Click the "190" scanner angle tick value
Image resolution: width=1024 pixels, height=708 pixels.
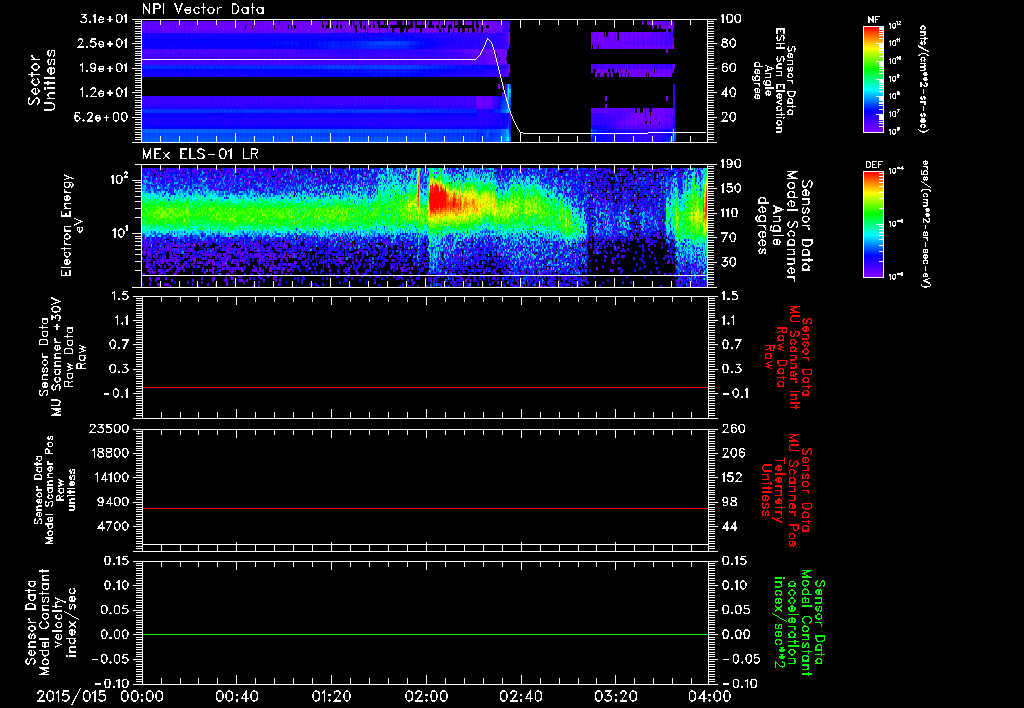coord(731,164)
